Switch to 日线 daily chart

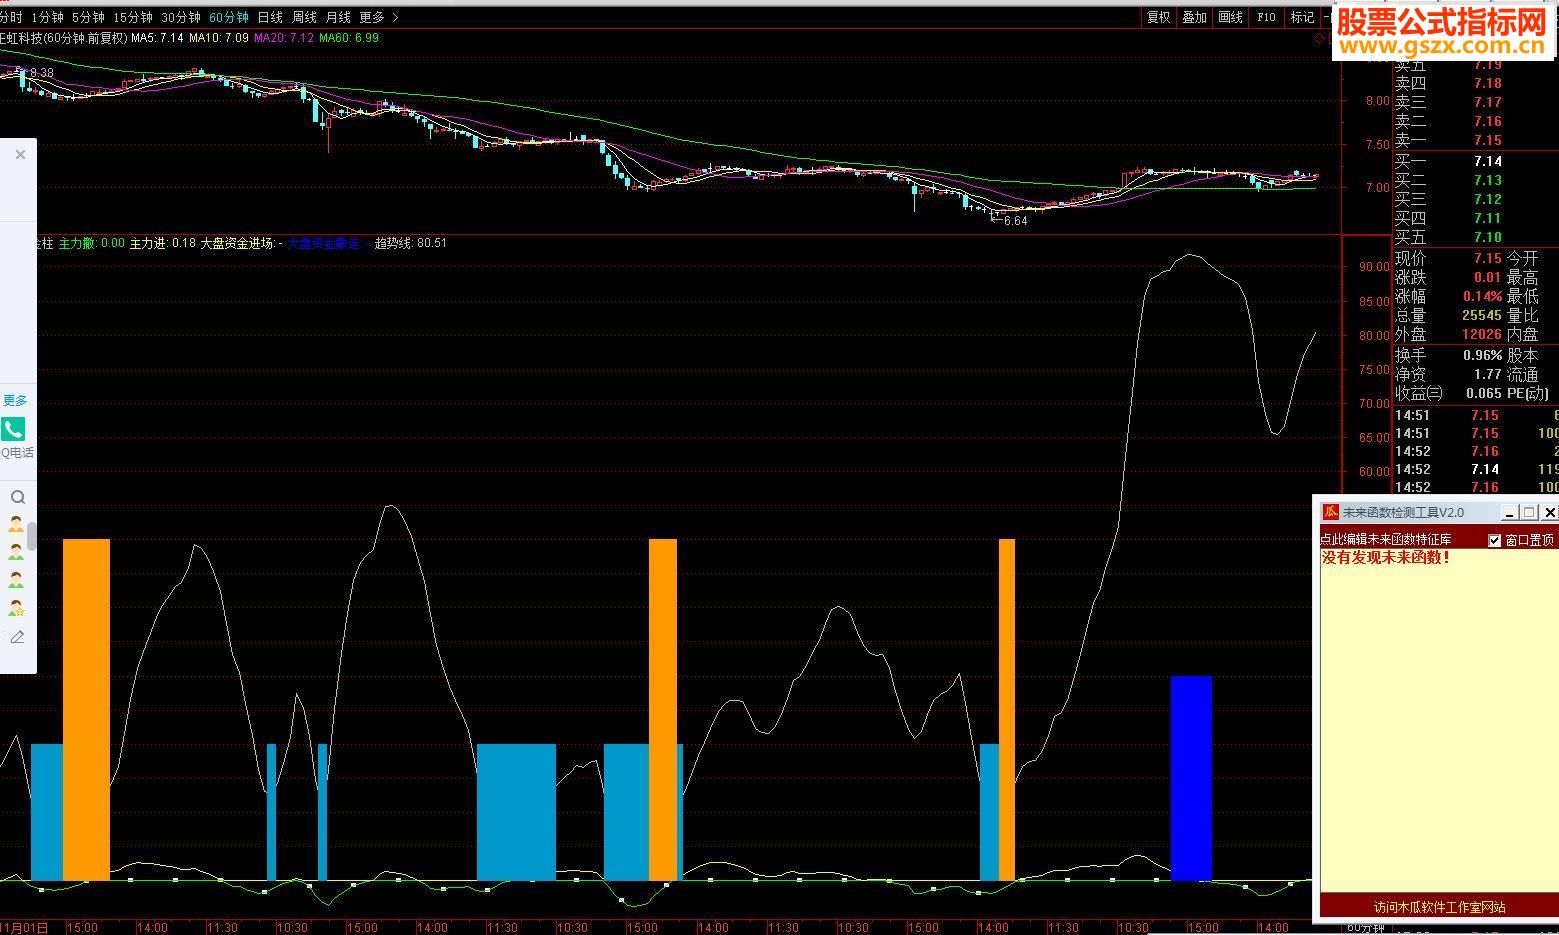270,17
